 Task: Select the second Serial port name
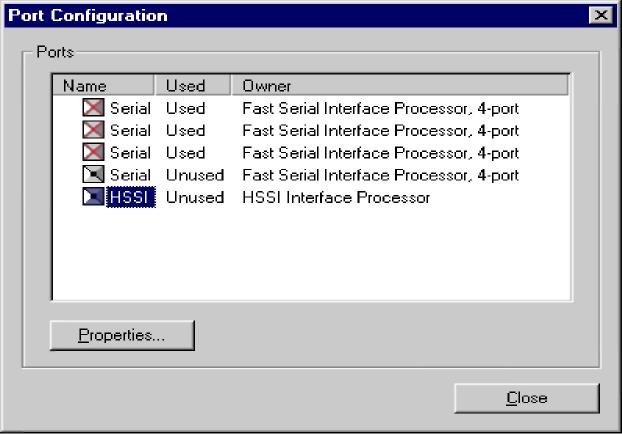pyautogui.click(x=130, y=131)
